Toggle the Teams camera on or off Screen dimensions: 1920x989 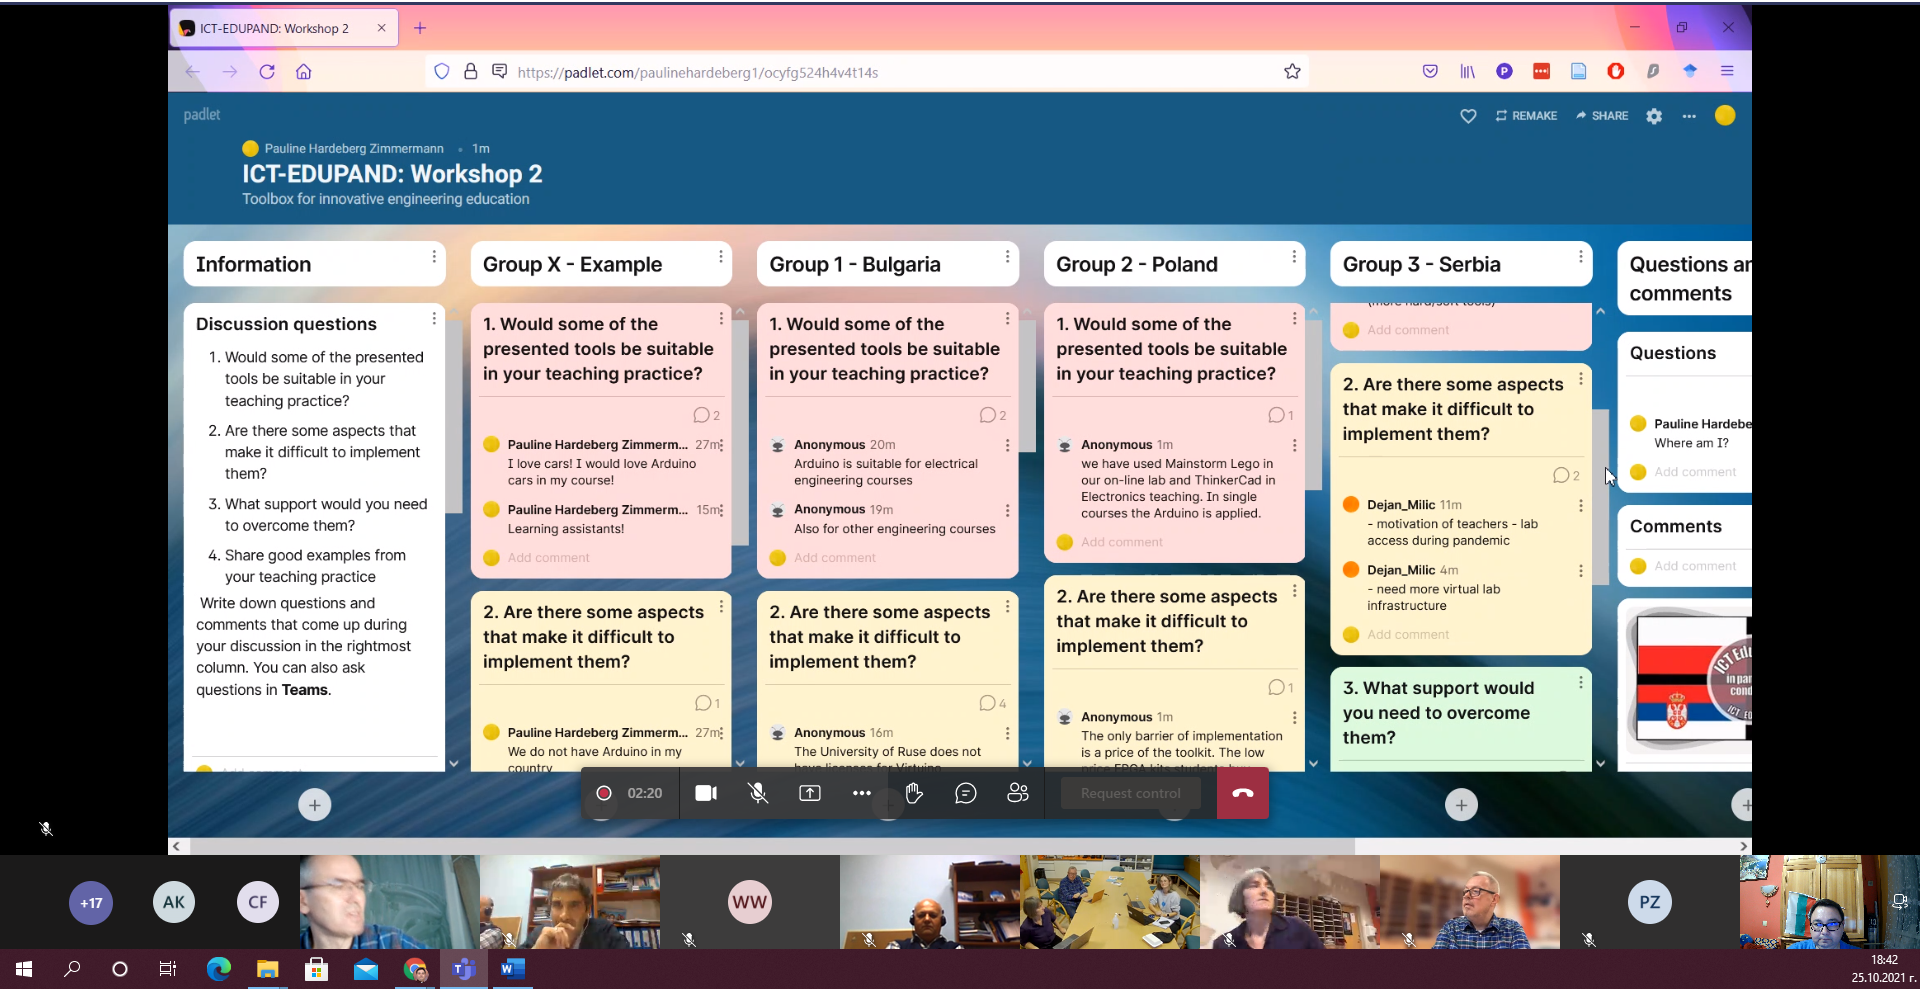[x=706, y=793]
